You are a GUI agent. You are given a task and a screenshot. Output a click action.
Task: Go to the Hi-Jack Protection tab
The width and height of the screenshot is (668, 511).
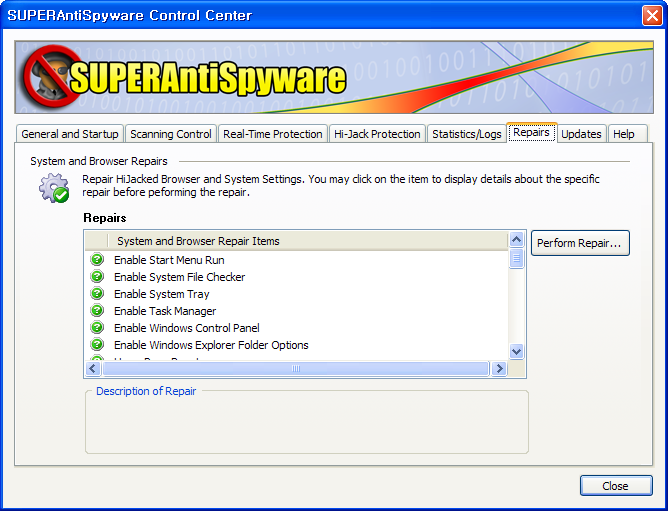tap(377, 134)
